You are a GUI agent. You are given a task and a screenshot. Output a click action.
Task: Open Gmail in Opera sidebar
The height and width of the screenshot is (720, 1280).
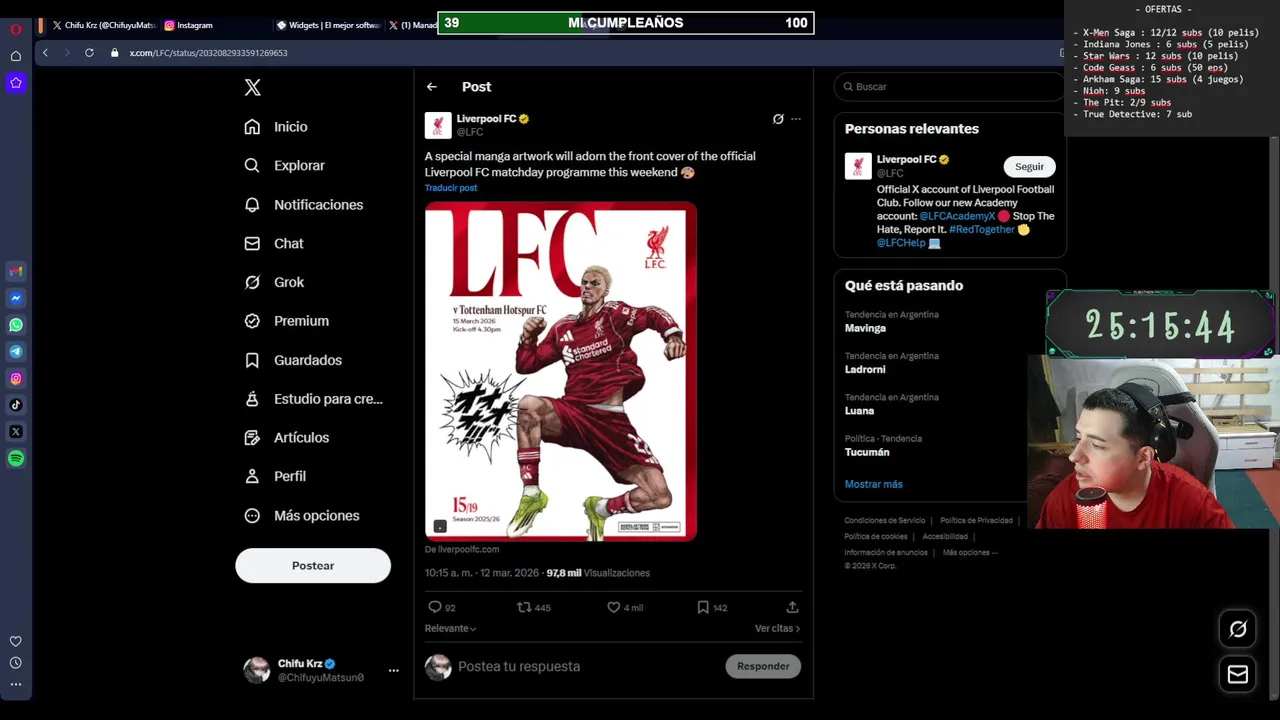point(16,271)
